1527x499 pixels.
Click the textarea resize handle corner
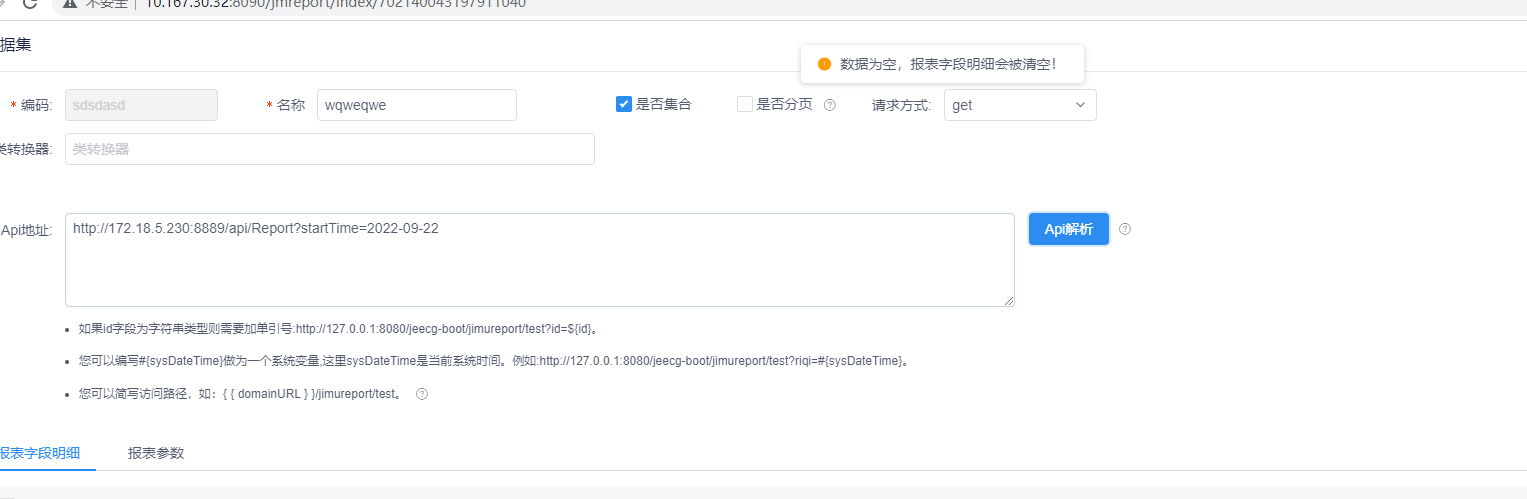pyautogui.click(x=1009, y=301)
